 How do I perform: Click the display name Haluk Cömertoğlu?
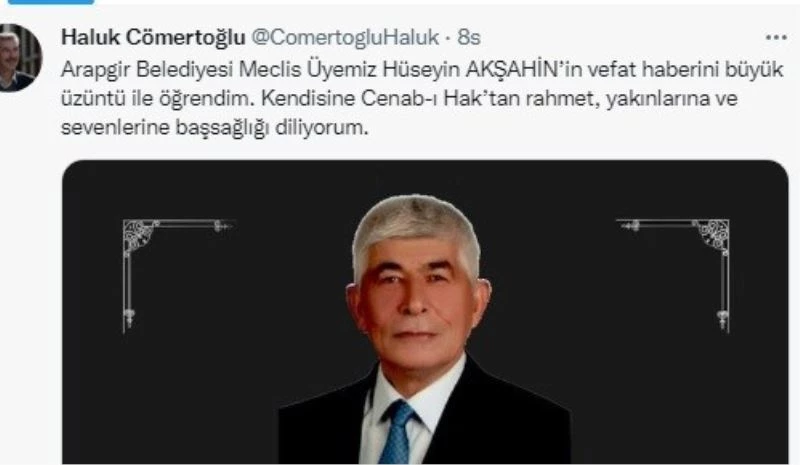pos(153,37)
